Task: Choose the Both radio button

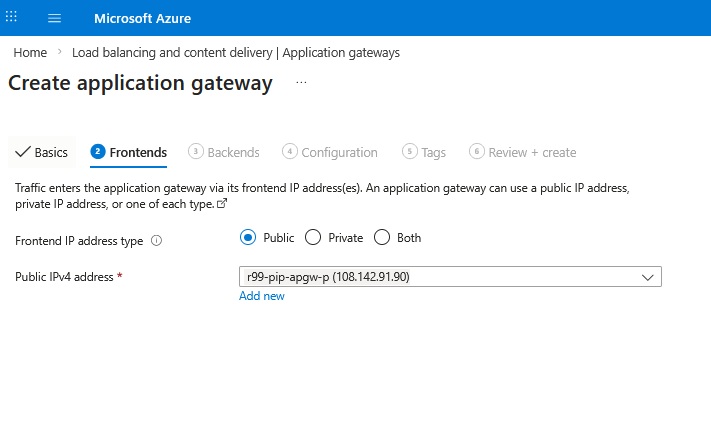Action: [381, 238]
